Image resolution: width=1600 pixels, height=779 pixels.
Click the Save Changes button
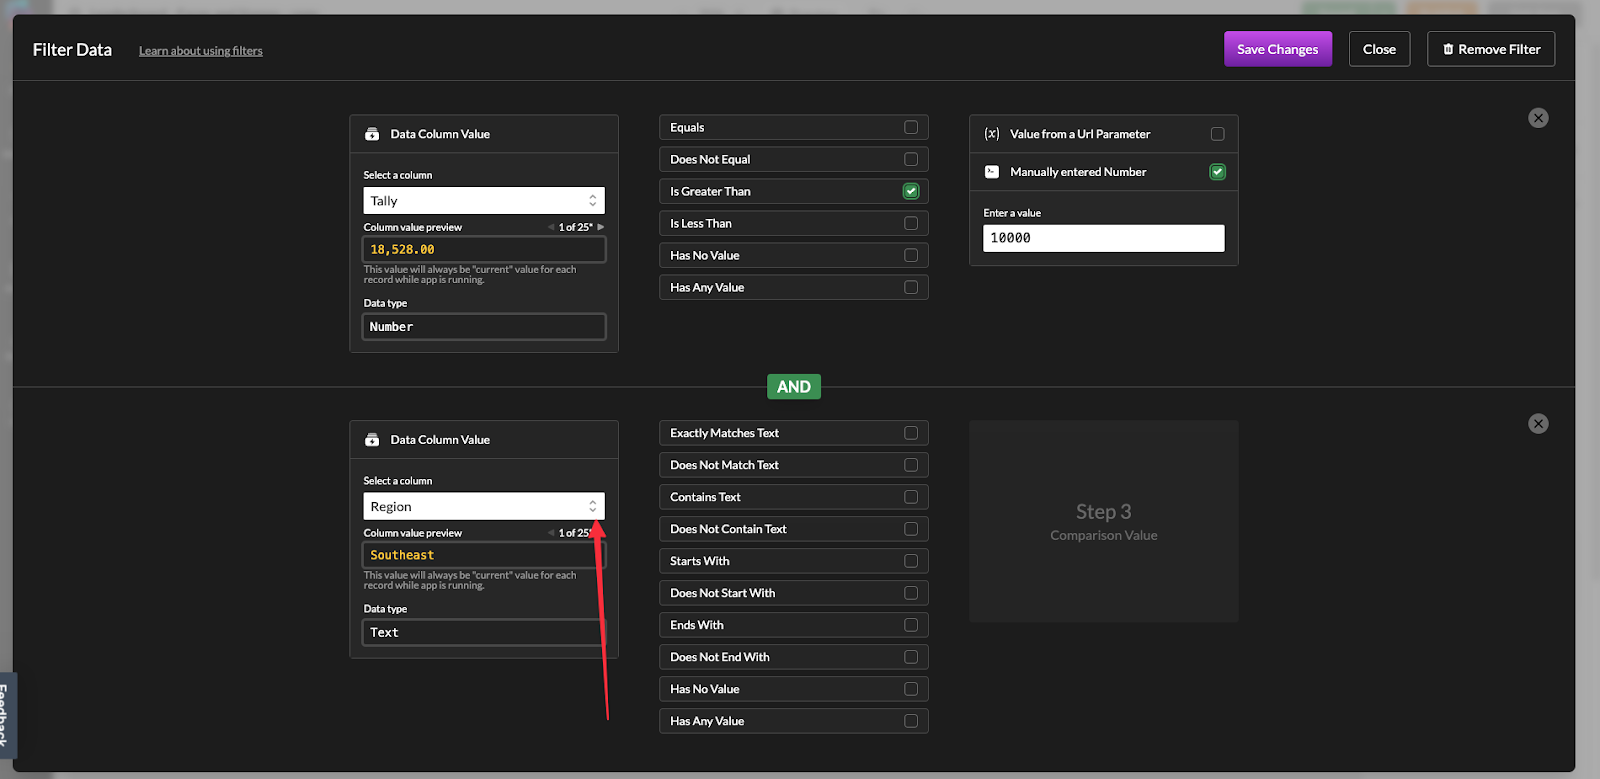(x=1278, y=49)
